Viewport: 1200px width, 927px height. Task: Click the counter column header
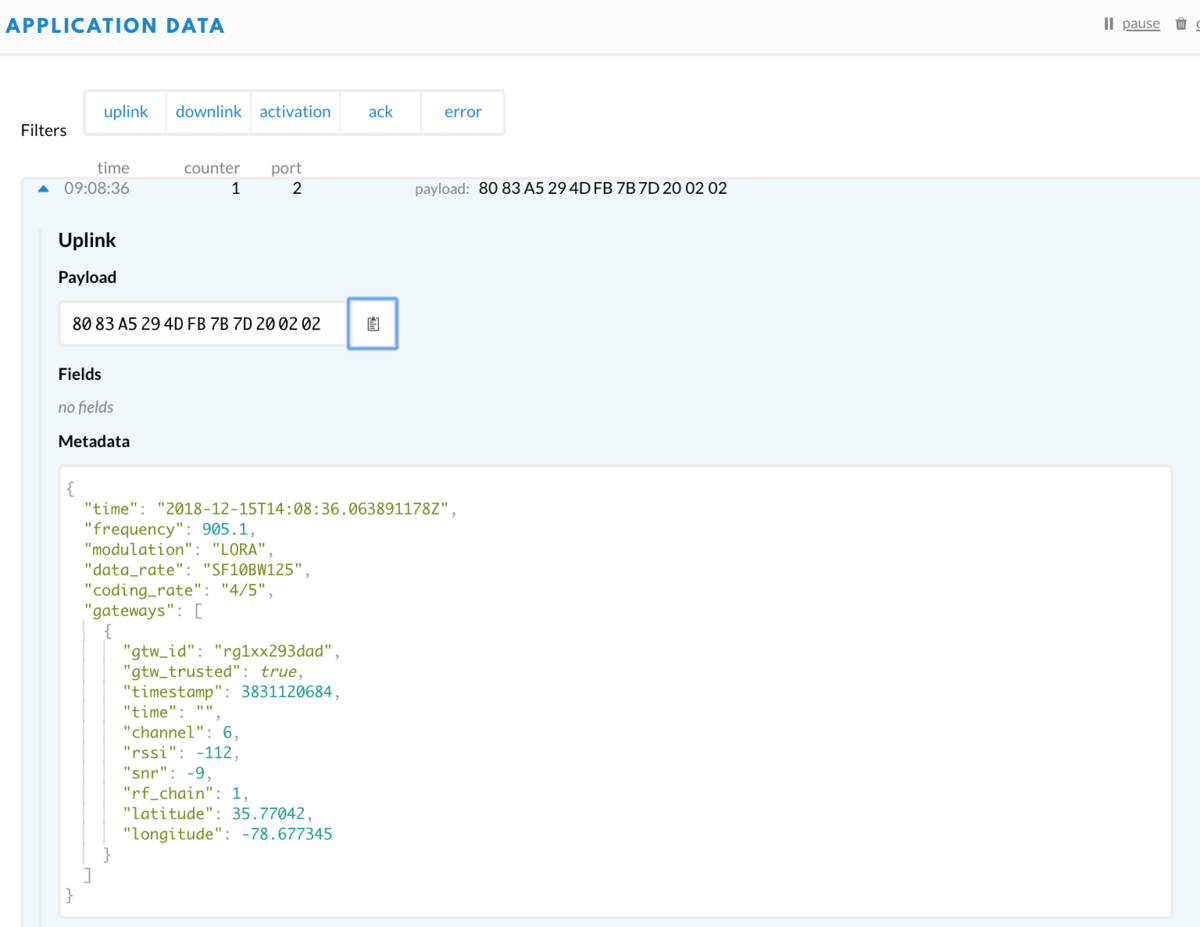pos(211,167)
